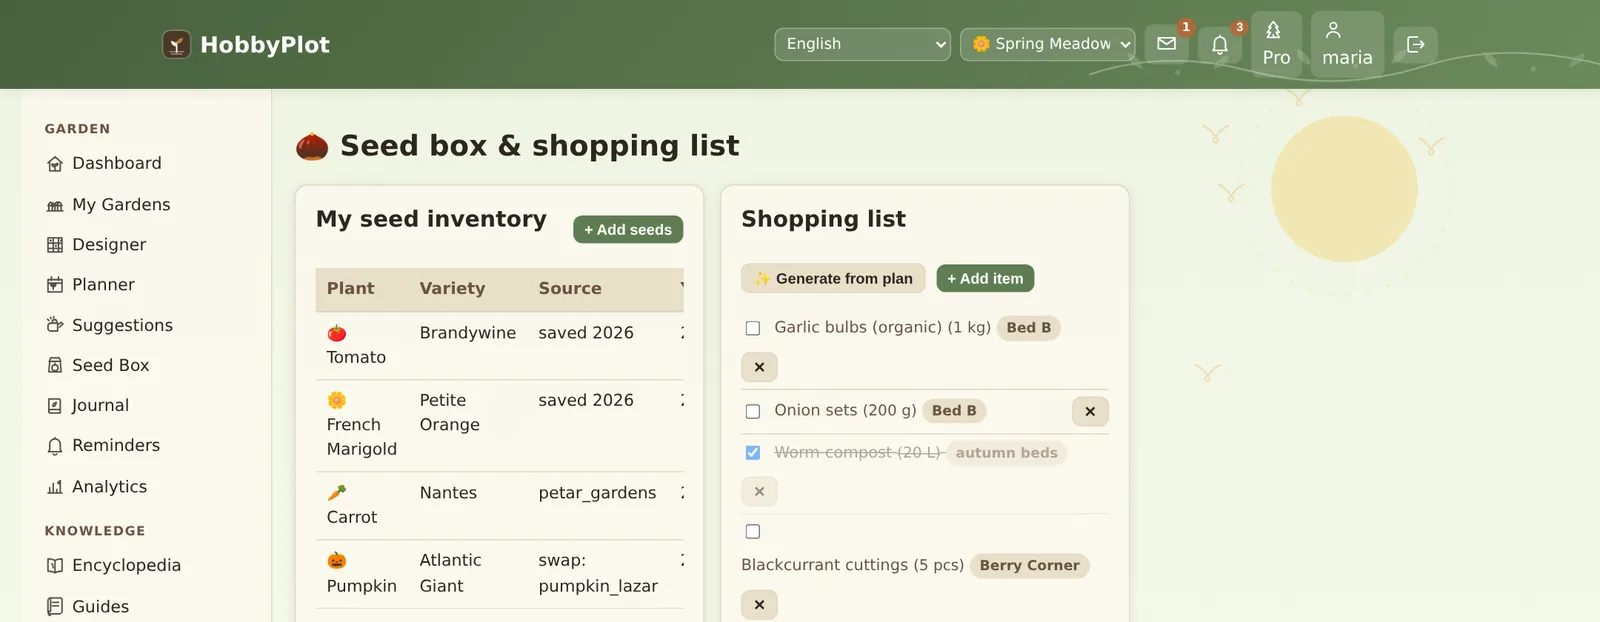Remove the Blackcurrant cuttings item
The image size is (1600, 622).
[759, 605]
